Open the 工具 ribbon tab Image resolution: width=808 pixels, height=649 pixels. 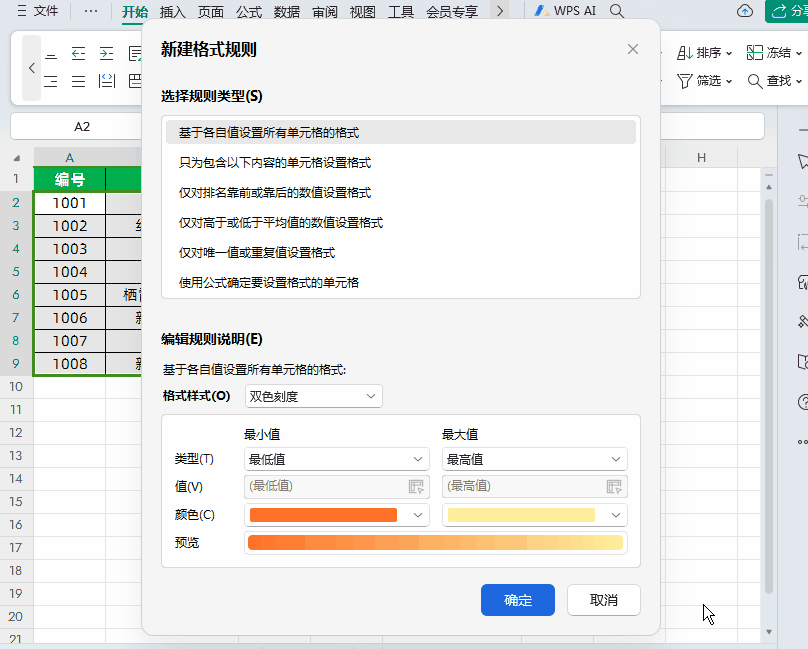pos(401,11)
